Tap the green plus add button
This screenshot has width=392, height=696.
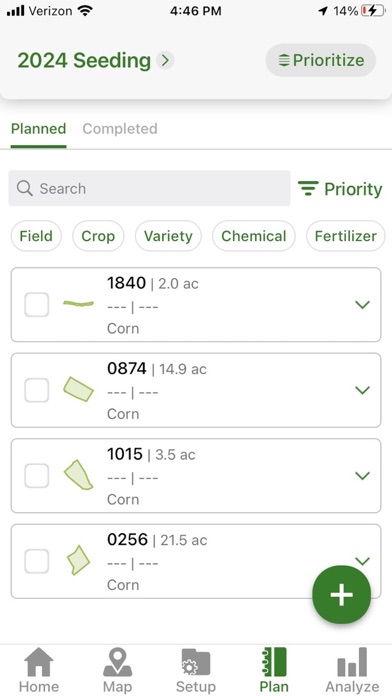(341, 595)
